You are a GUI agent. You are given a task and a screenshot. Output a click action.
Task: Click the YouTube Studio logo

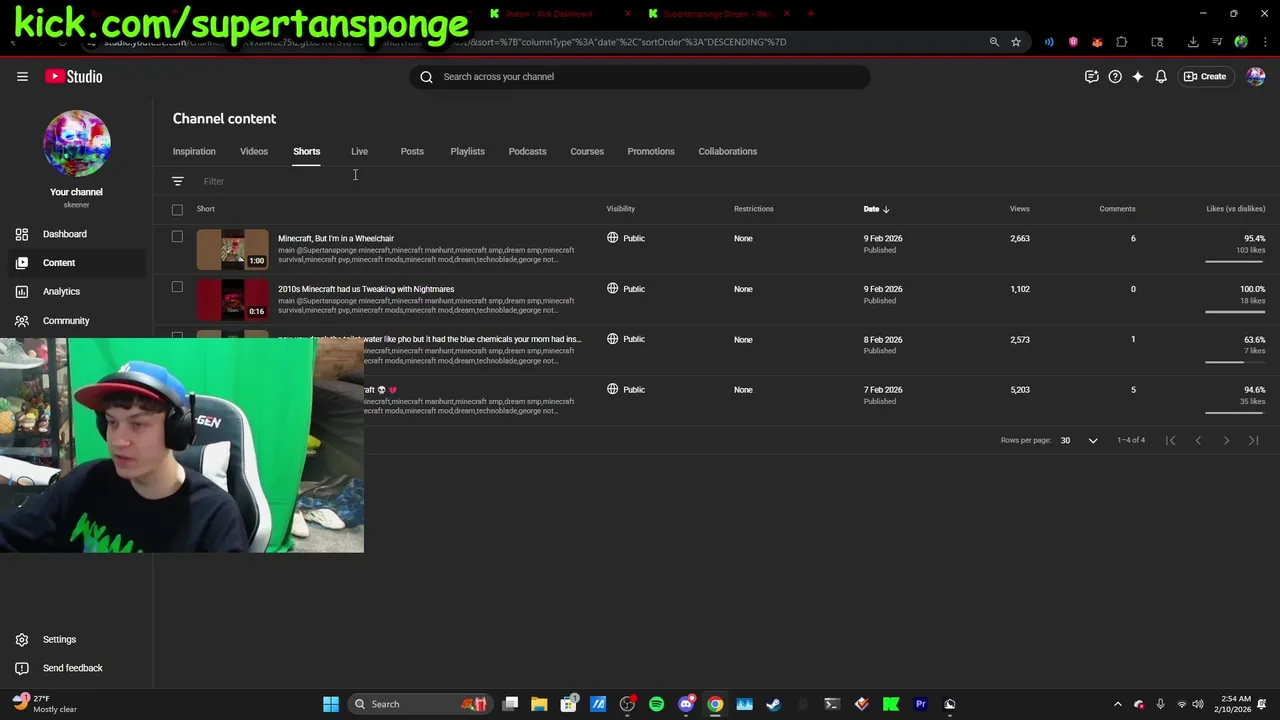[x=73, y=76]
